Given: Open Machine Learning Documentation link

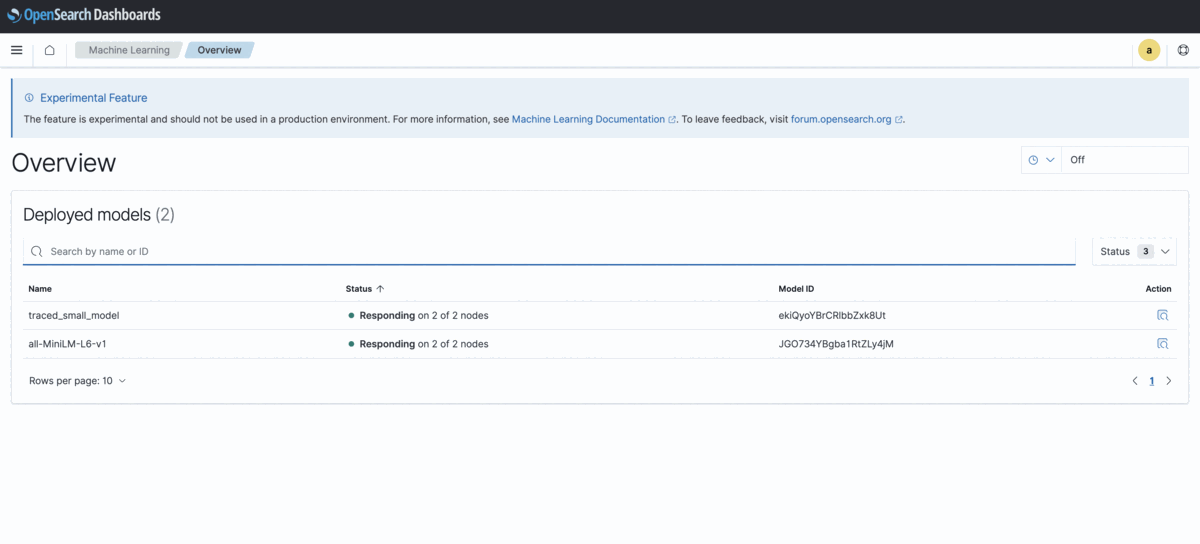Looking at the screenshot, I should [595, 119].
